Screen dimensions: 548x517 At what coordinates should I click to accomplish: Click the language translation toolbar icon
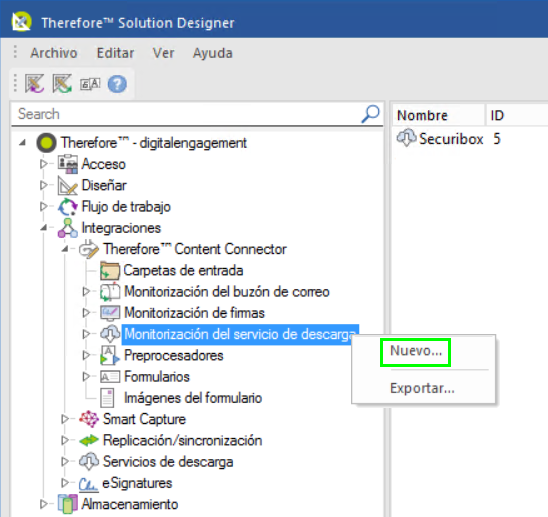[x=90, y=84]
